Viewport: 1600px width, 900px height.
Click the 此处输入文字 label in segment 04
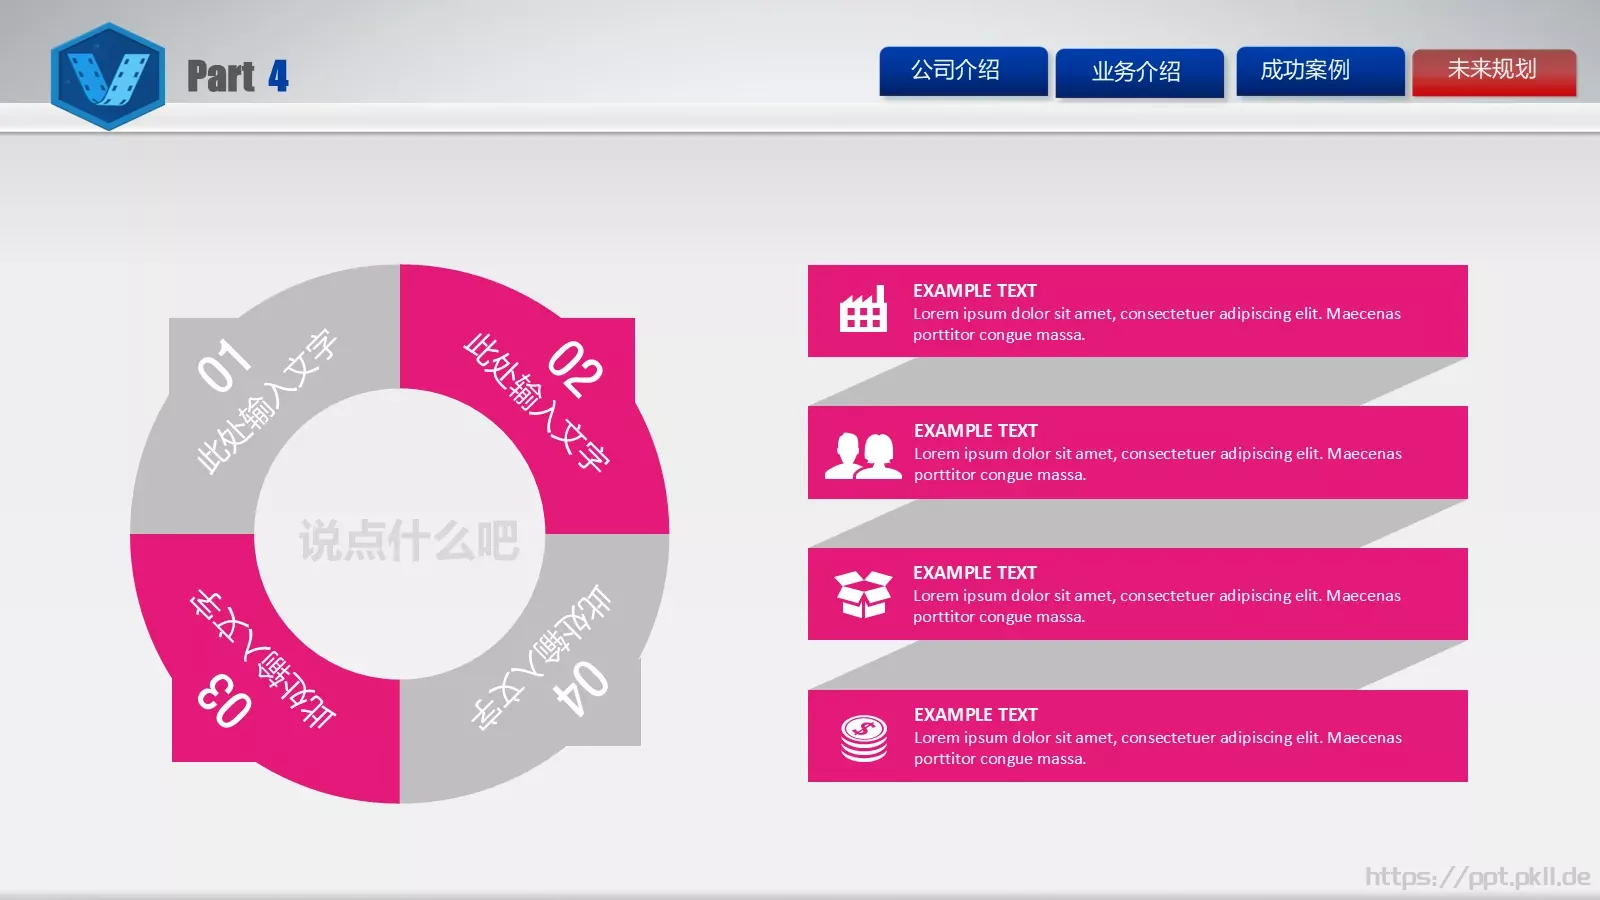click(x=541, y=656)
